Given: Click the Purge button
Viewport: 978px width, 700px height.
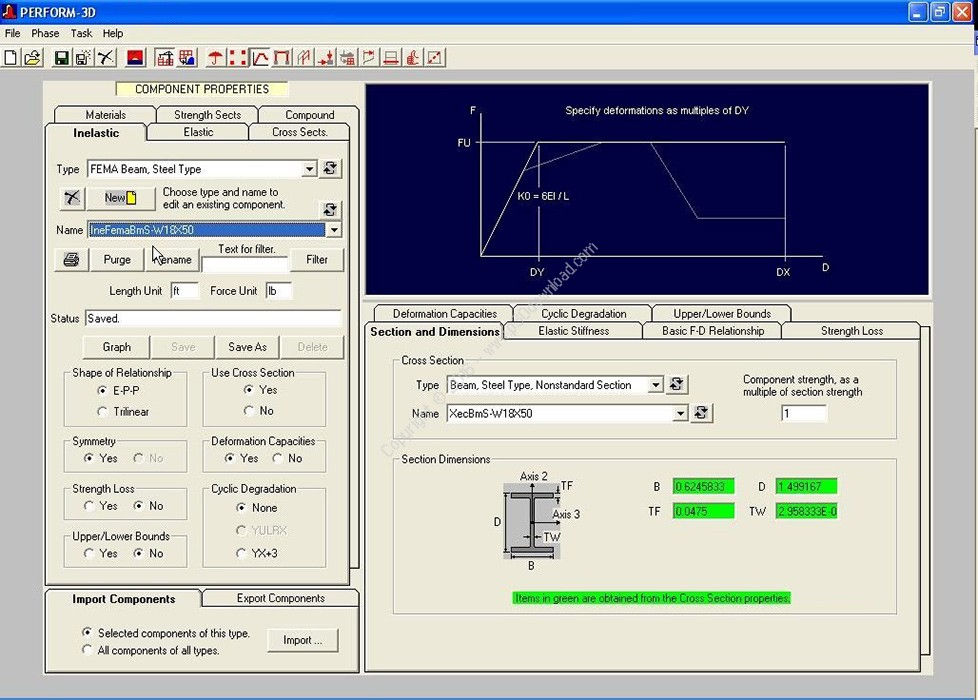Looking at the screenshot, I should pos(117,260).
